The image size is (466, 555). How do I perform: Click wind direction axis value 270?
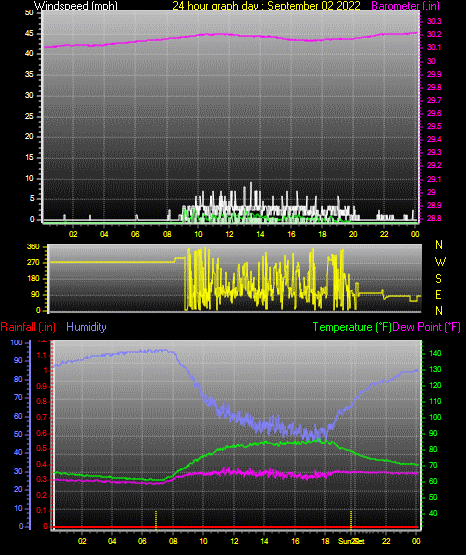[33, 263]
